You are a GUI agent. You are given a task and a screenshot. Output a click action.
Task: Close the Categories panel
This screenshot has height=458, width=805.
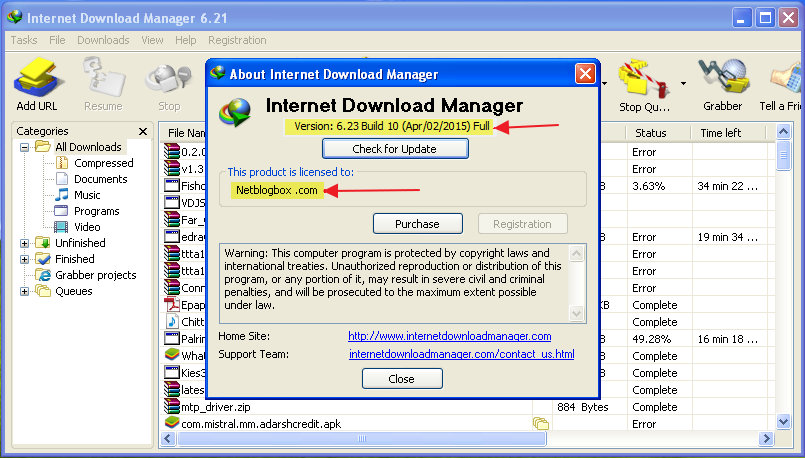pyautogui.click(x=143, y=131)
